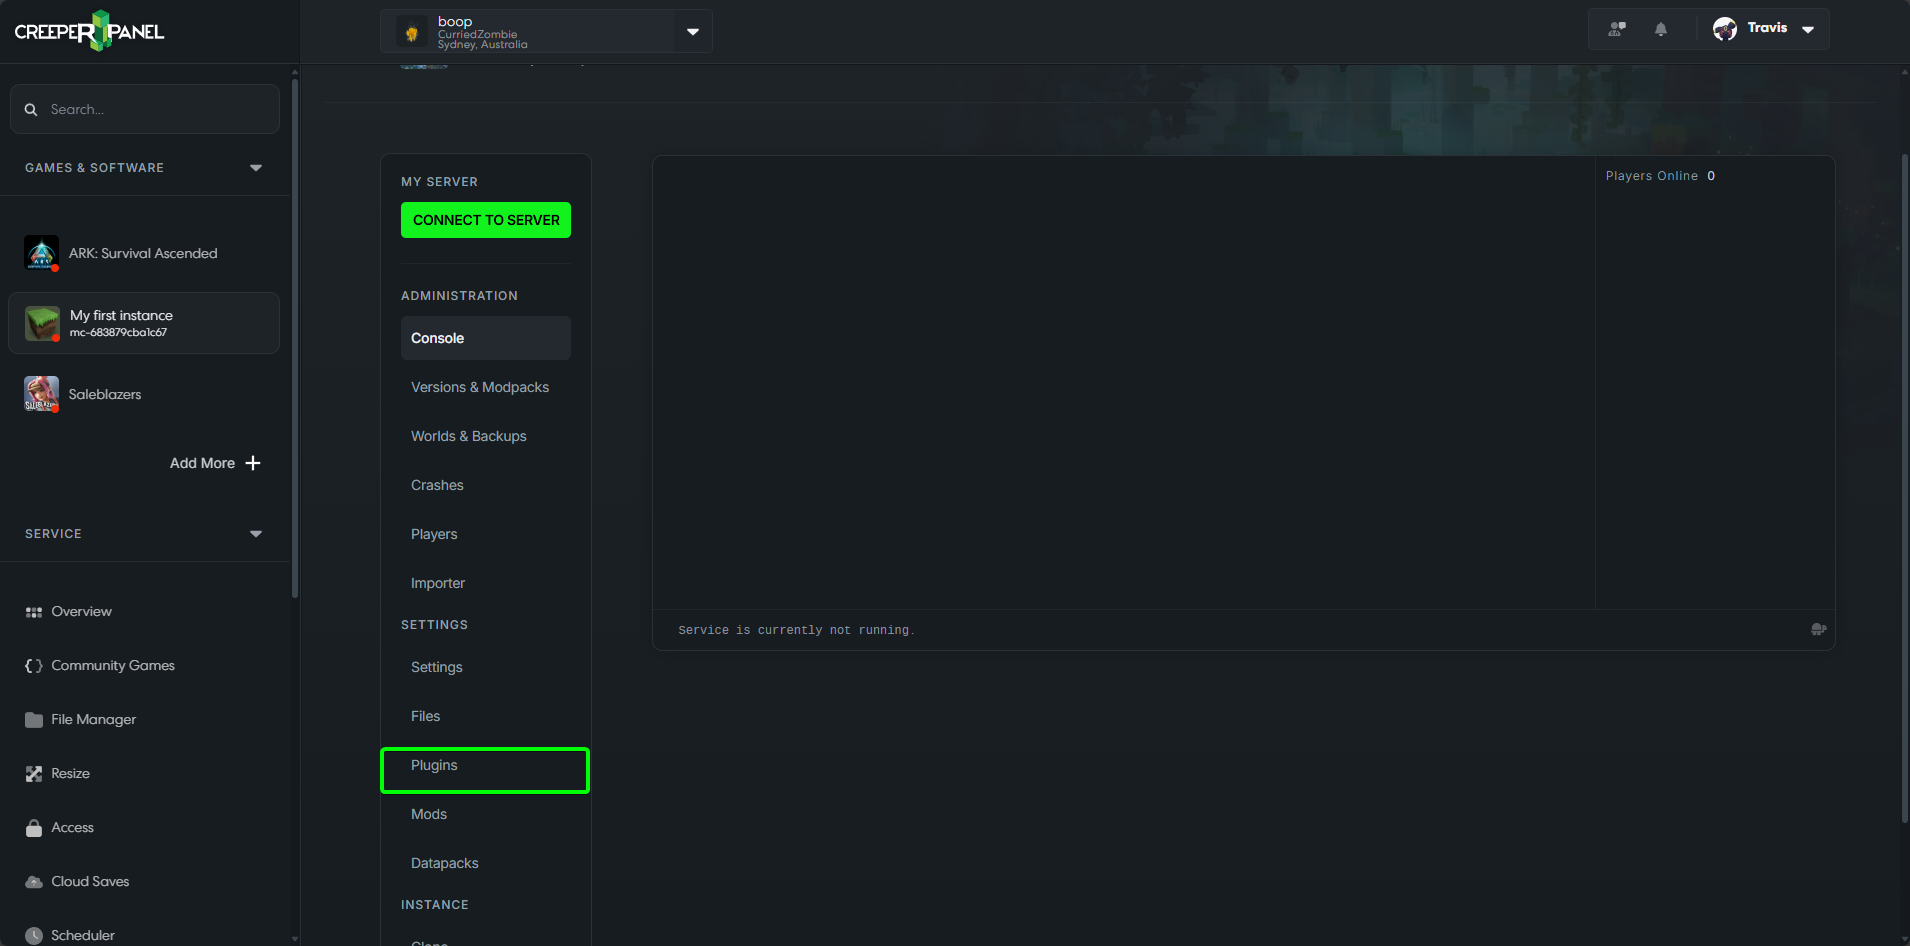Go to Versions & Modpacks

[480, 387]
